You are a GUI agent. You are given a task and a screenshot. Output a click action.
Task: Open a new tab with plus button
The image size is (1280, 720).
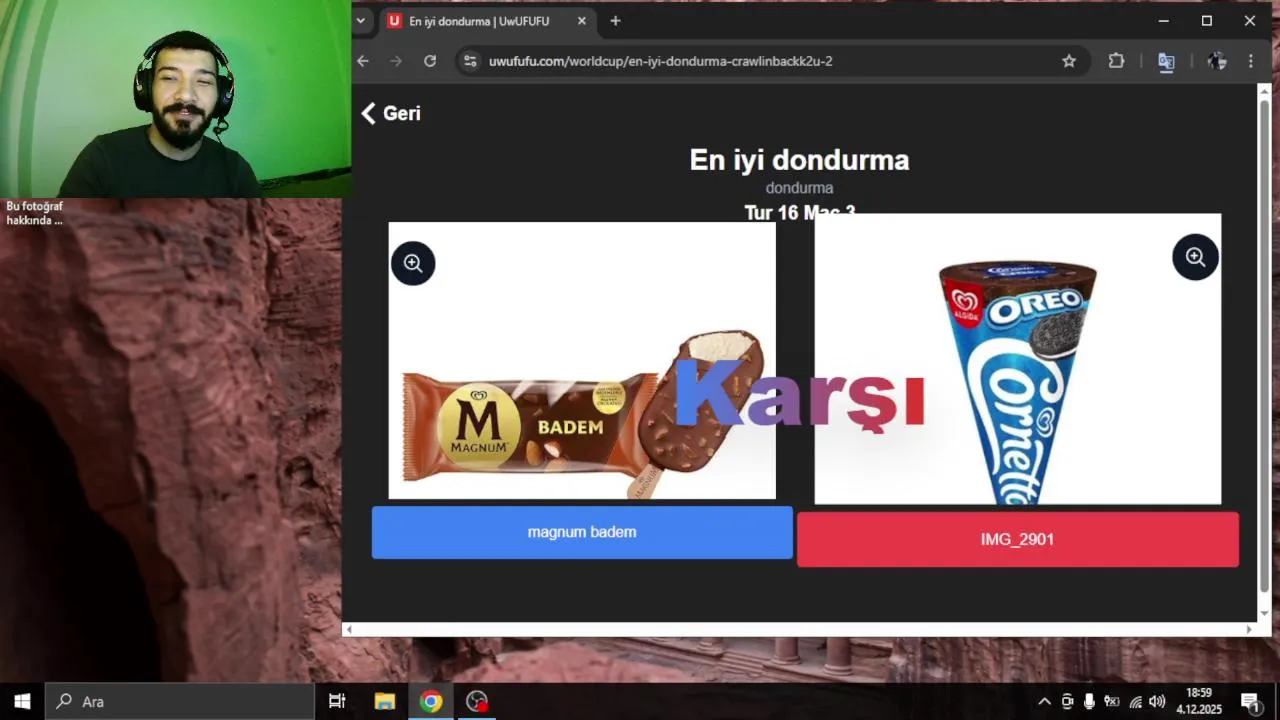tap(615, 21)
